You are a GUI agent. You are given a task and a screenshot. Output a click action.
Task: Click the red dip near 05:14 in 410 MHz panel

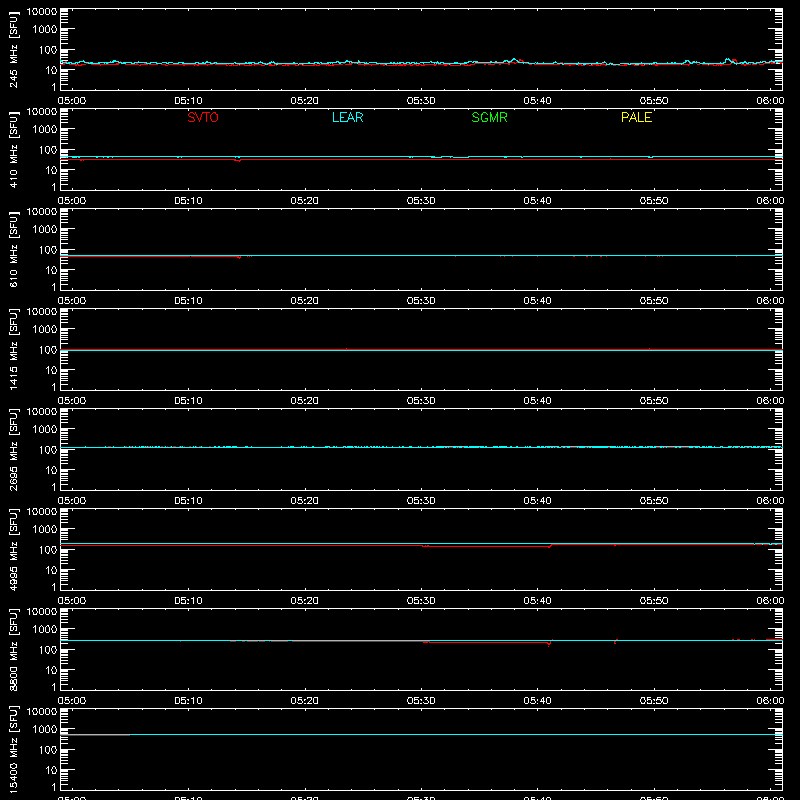(x=238, y=160)
